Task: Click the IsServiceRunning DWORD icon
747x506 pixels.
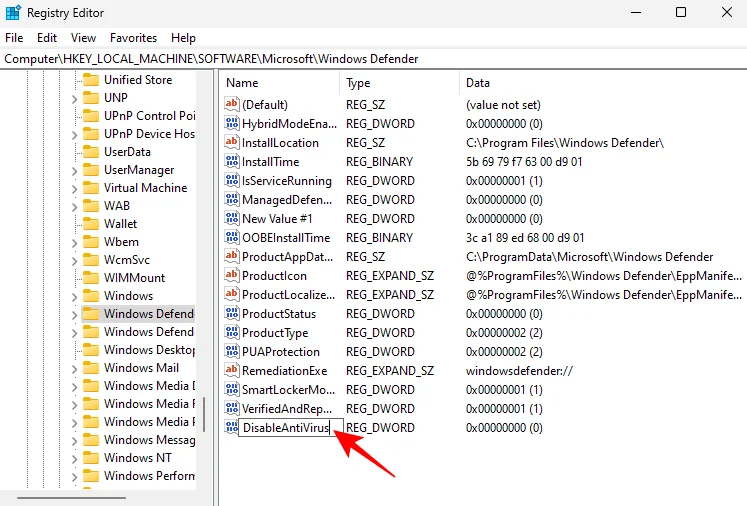Action: [232, 180]
